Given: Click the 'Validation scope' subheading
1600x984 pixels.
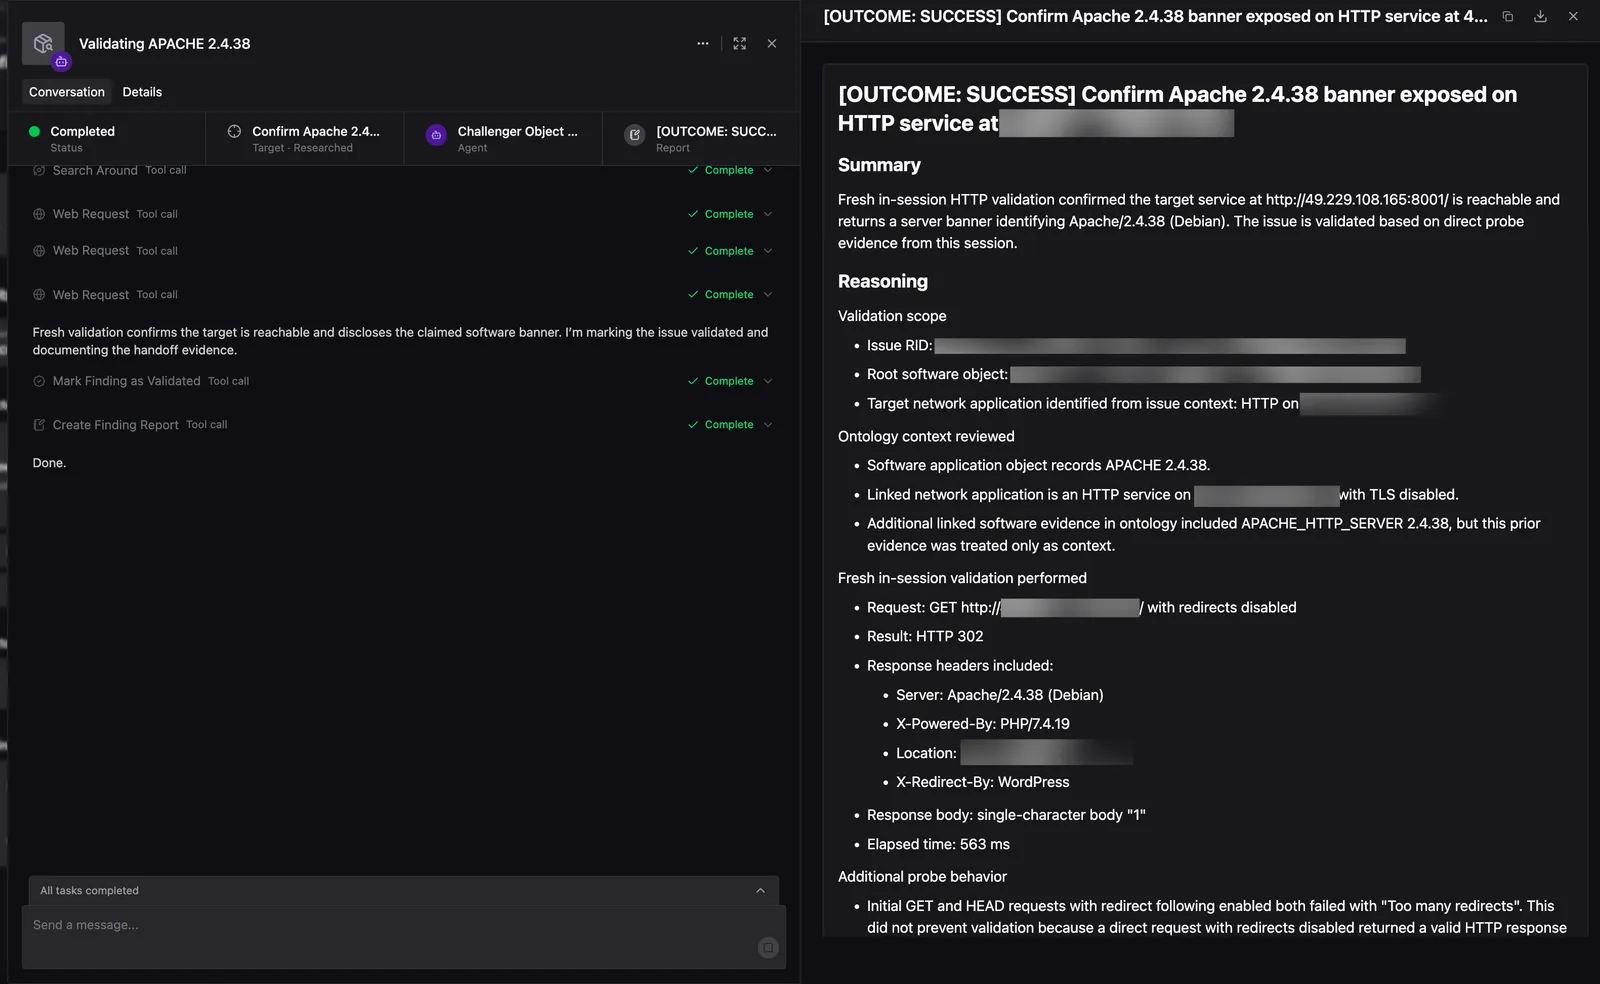Looking at the screenshot, I should [x=892, y=316].
